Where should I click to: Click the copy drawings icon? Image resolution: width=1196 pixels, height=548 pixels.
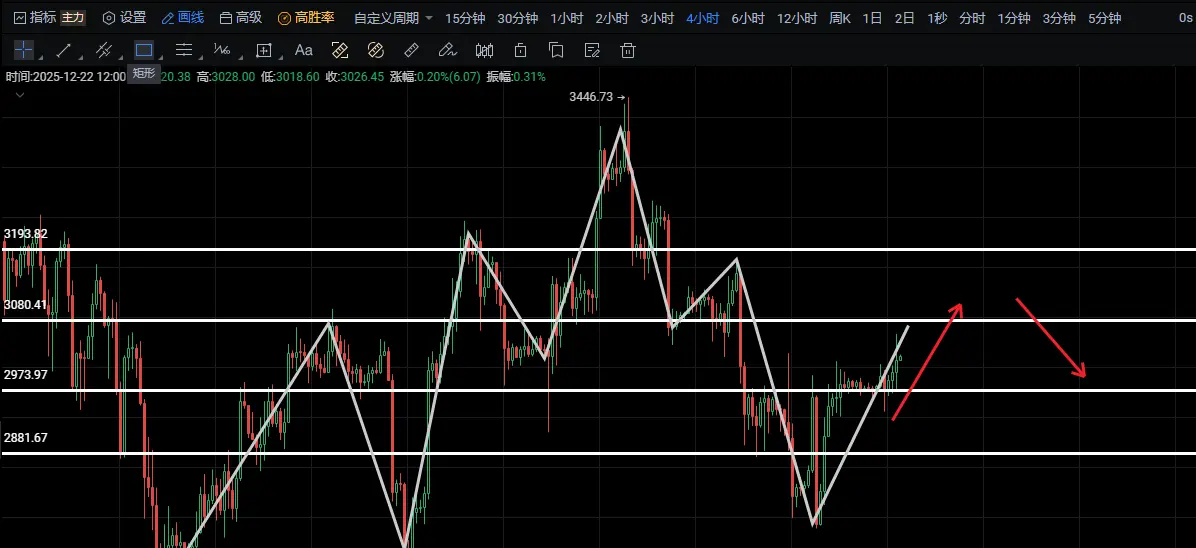tap(556, 50)
